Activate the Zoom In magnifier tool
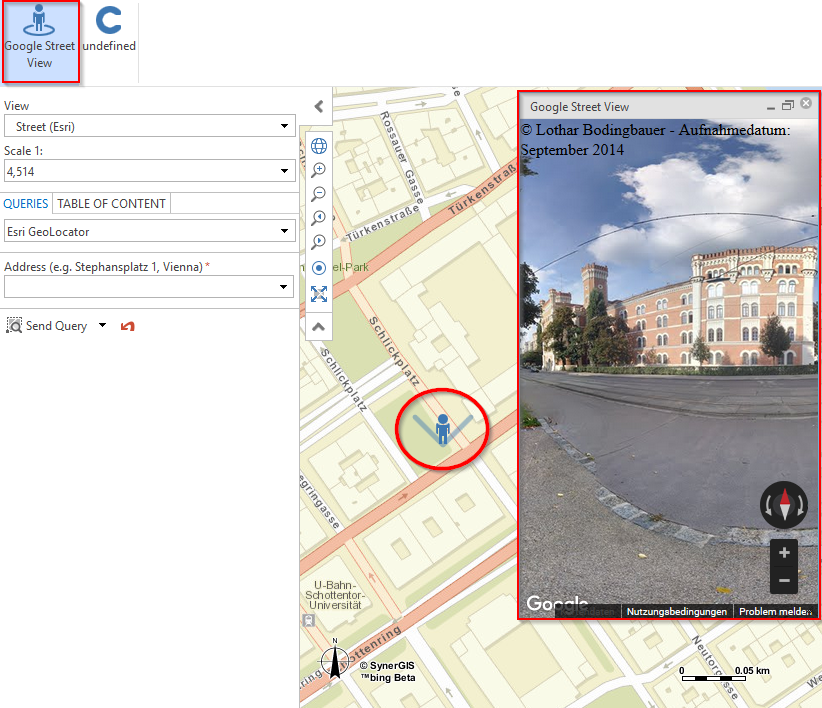822x708 pixels. pos(318,170)
